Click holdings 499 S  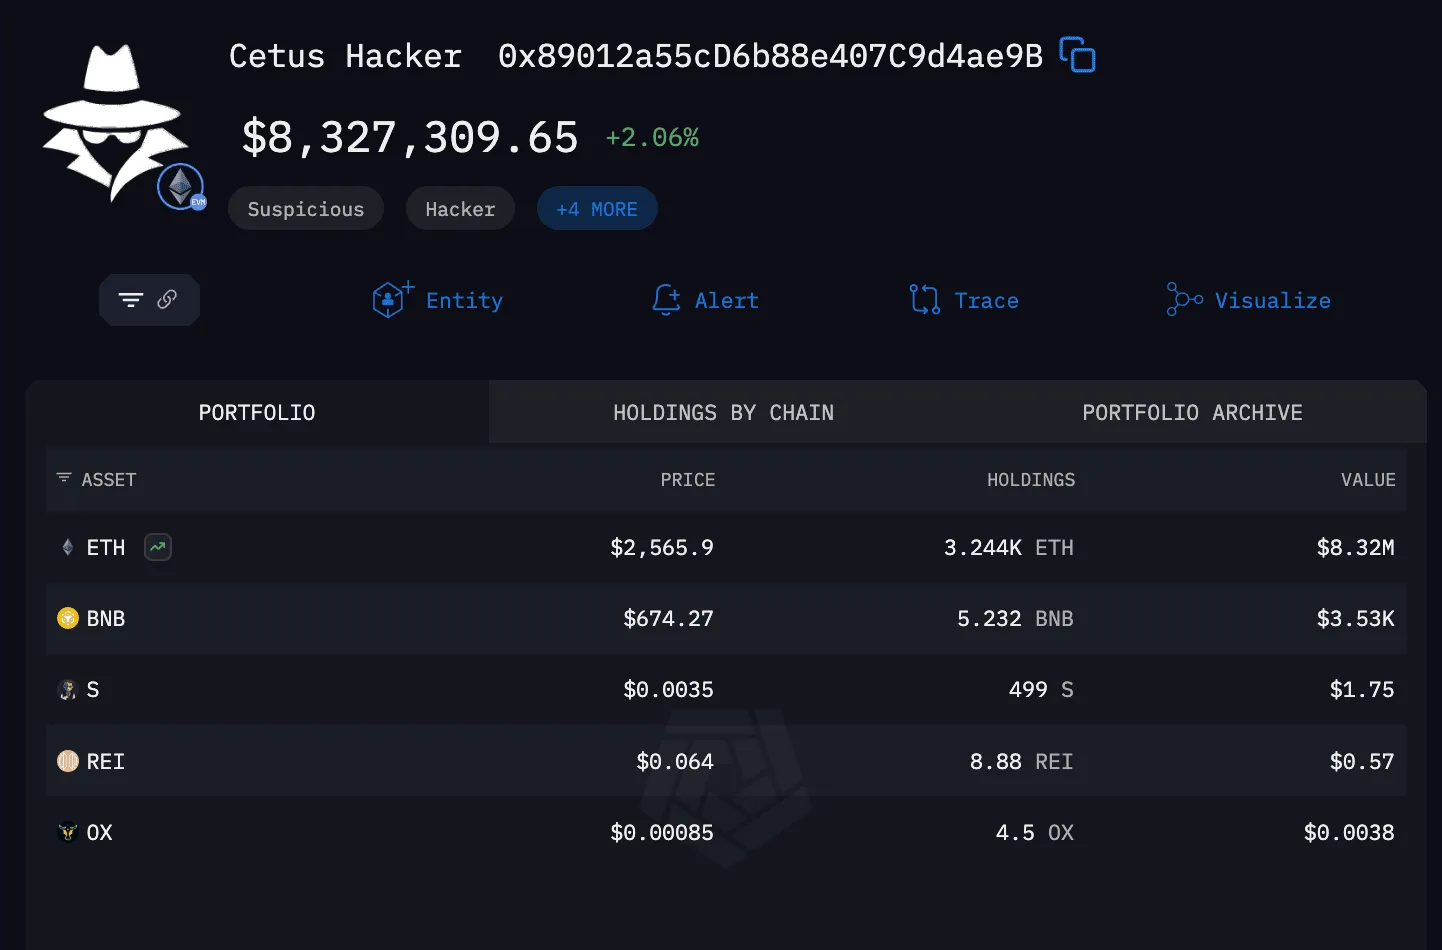pos(1041,689)
